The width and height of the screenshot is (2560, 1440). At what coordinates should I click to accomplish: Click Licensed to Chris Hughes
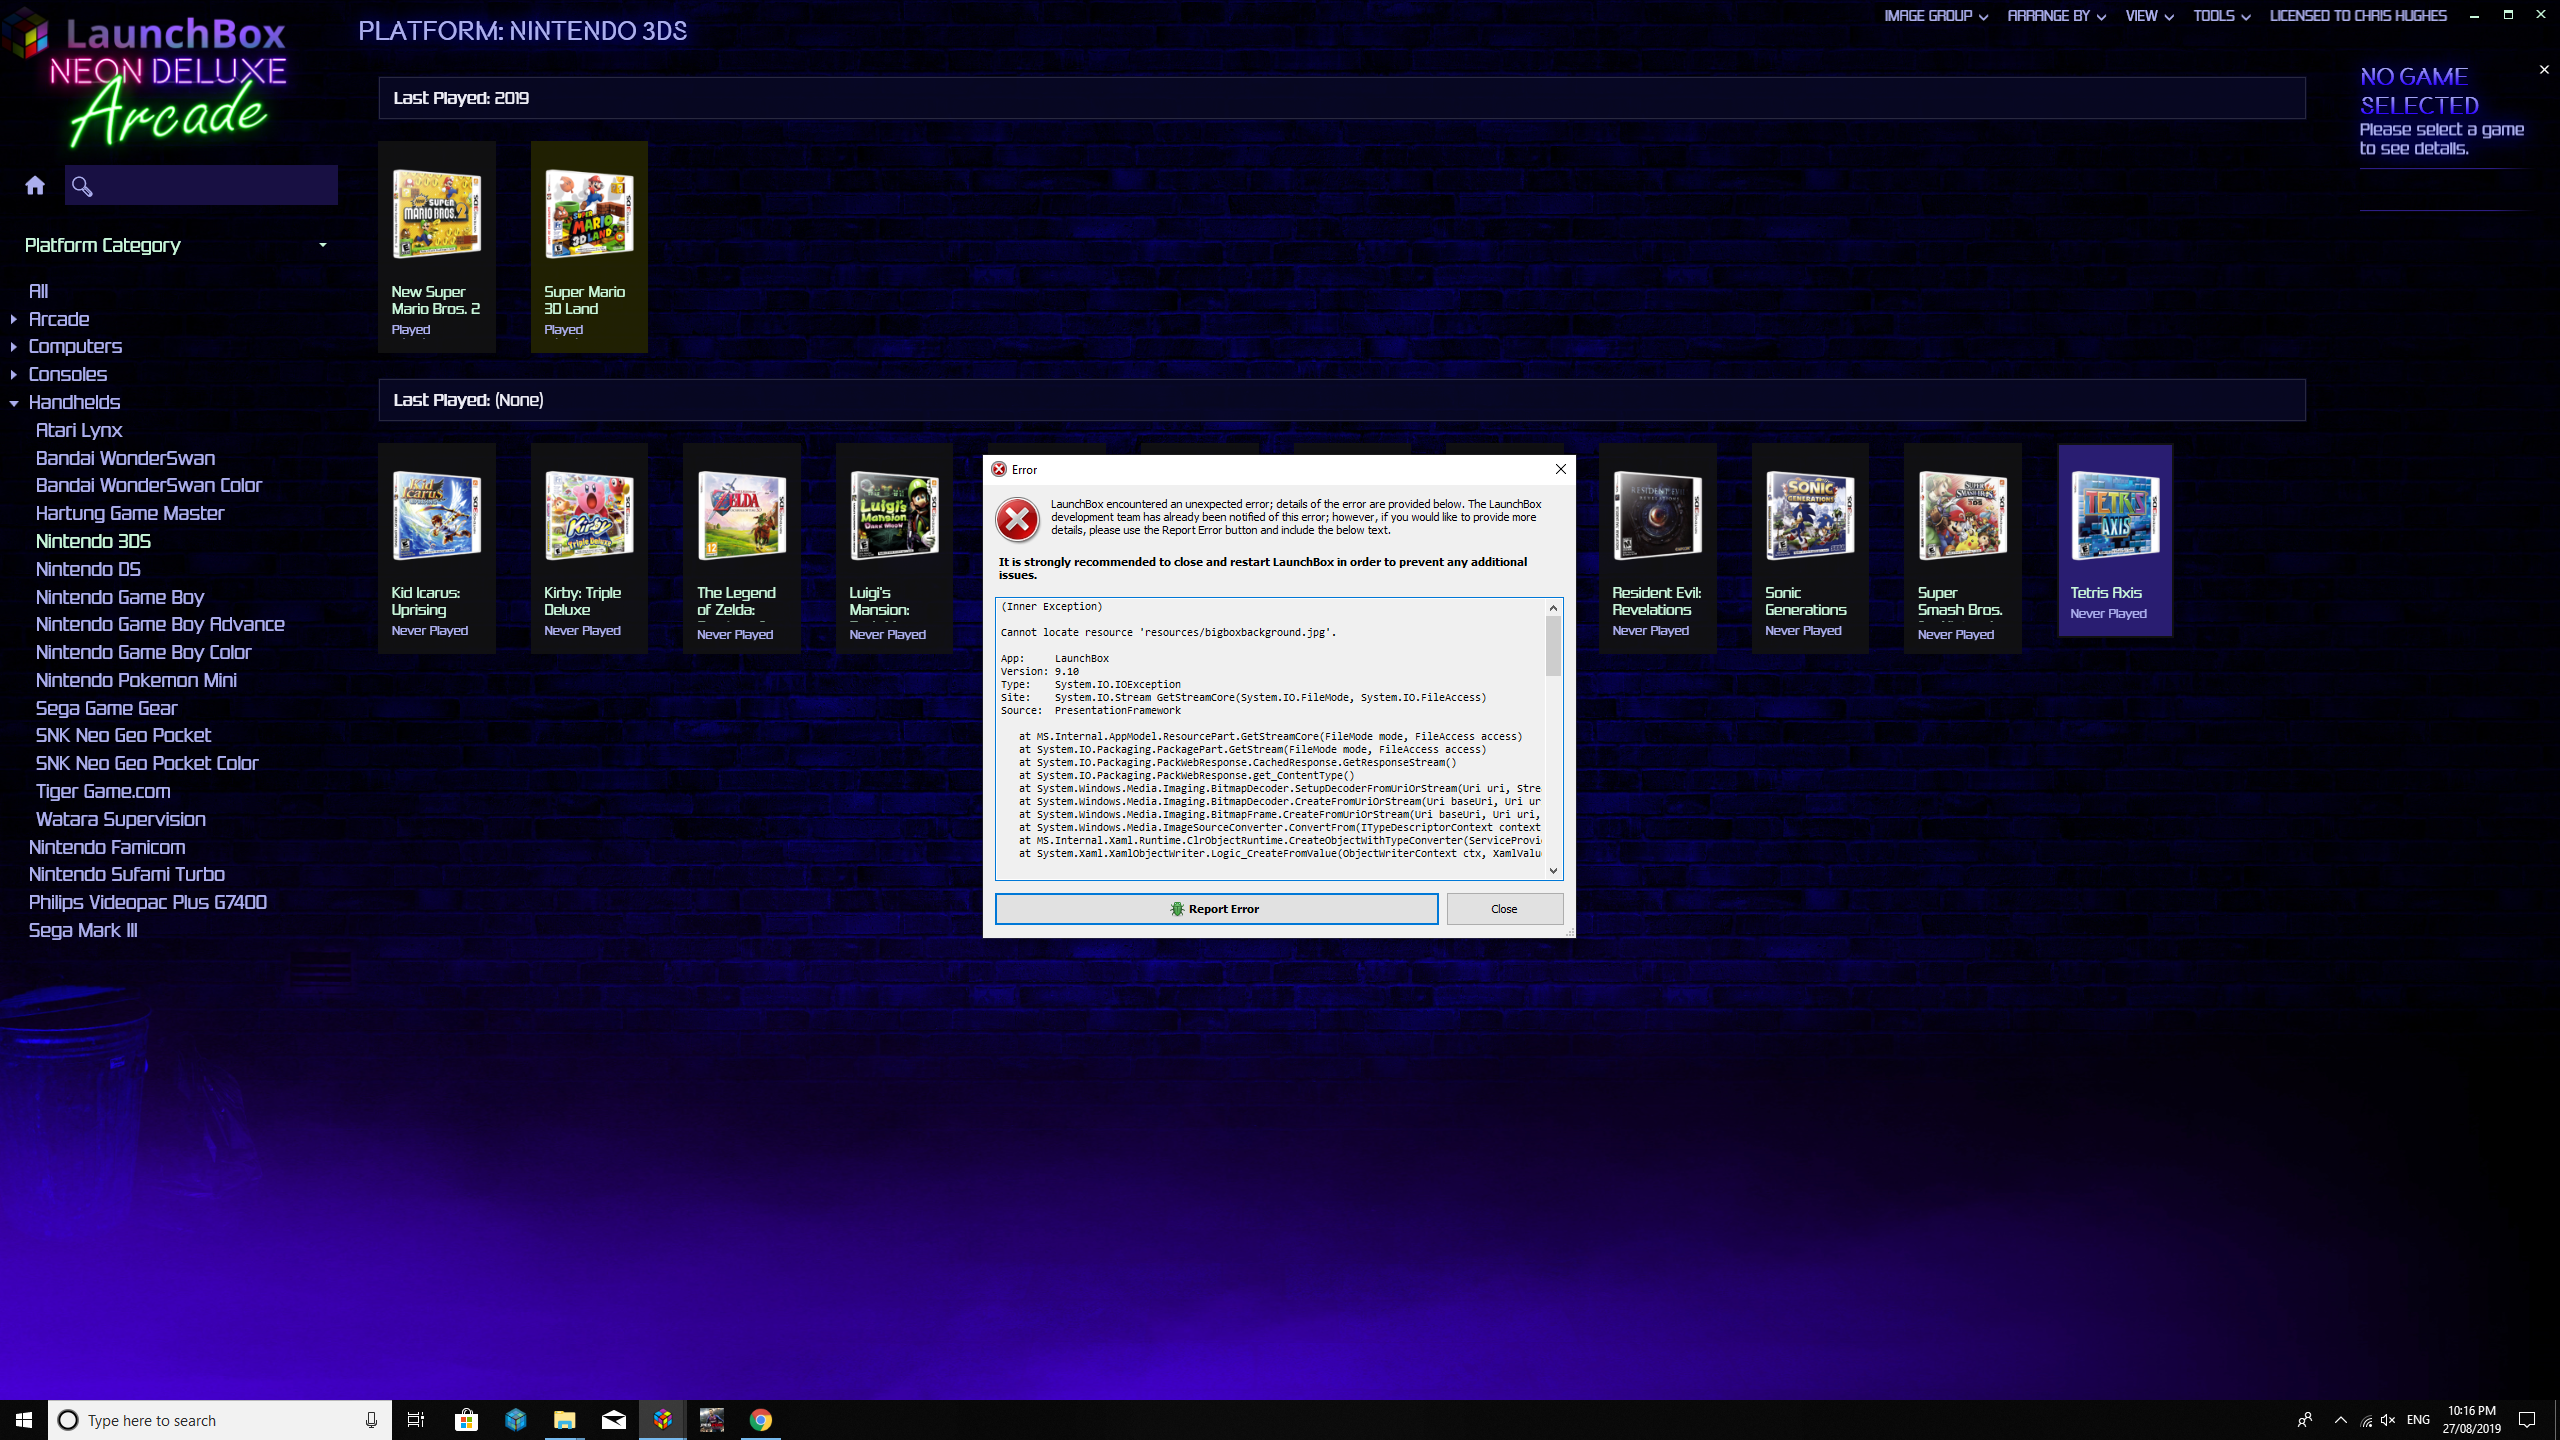(2358, 16)
